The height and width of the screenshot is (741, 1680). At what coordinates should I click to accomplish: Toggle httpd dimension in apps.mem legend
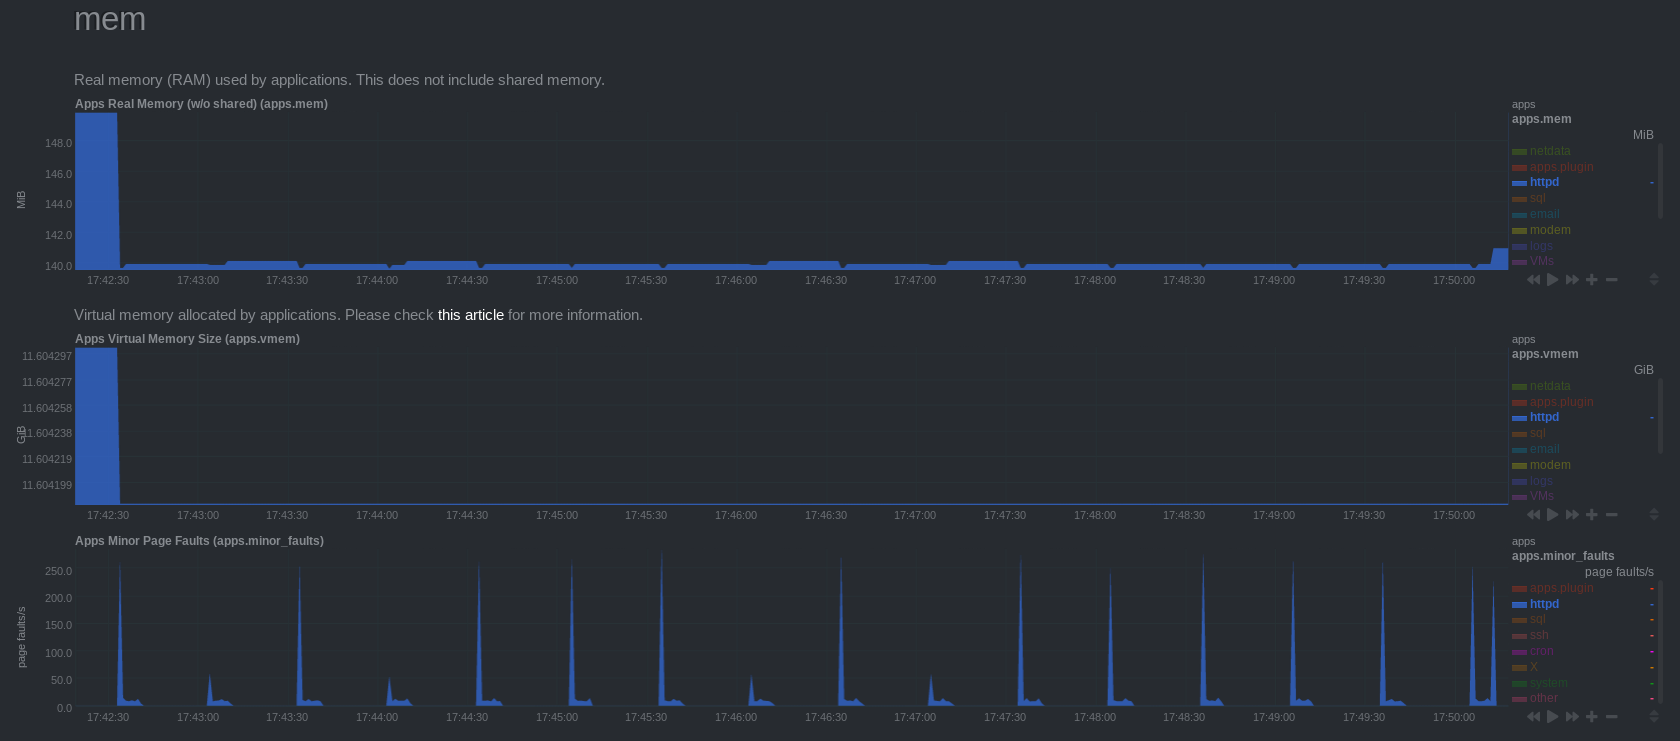(1544, 182)
